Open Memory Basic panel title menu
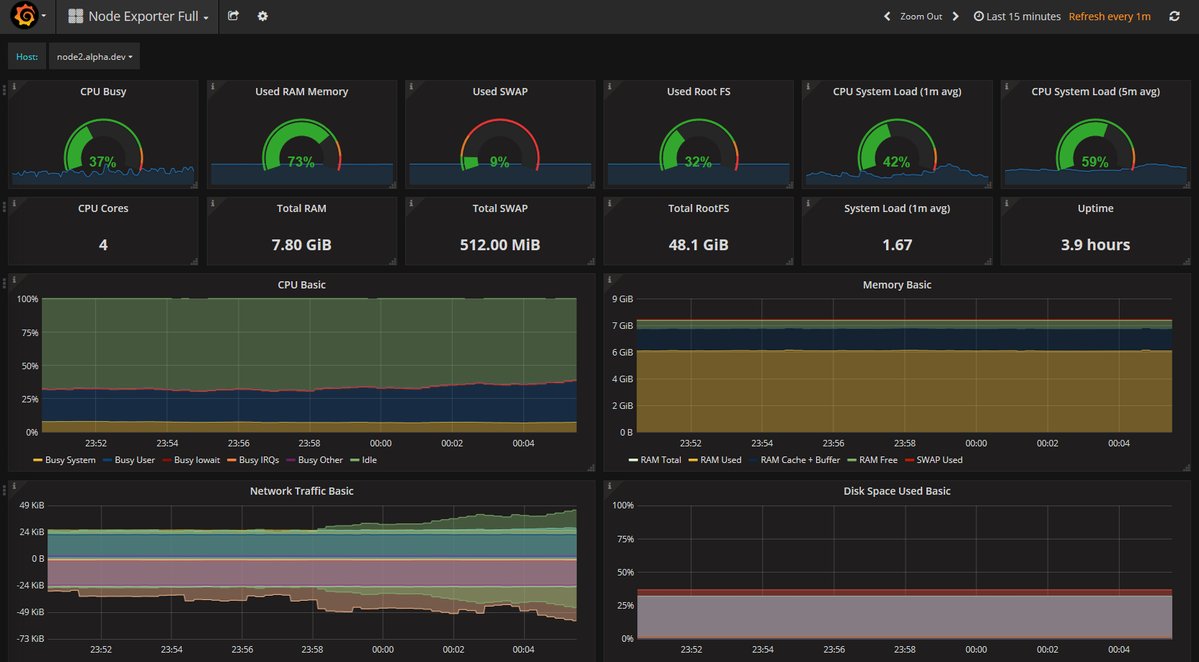This screenshot has width=1199, height=662. click(x=897, y=285)
